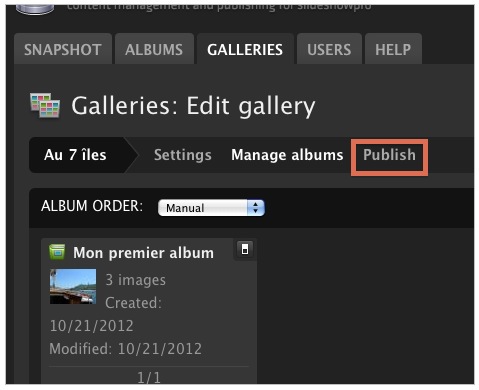The height and width of the screenshot is (390, 479).
Task: Go to the USERS tab
Action: 329,49
